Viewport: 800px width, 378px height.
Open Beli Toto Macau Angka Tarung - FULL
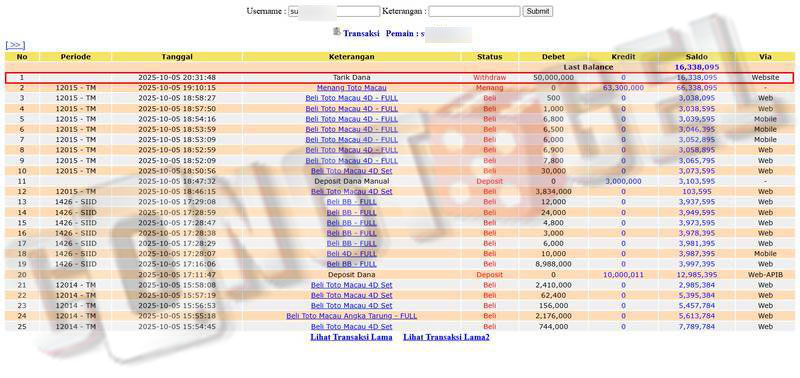click(x=352, y=316)
